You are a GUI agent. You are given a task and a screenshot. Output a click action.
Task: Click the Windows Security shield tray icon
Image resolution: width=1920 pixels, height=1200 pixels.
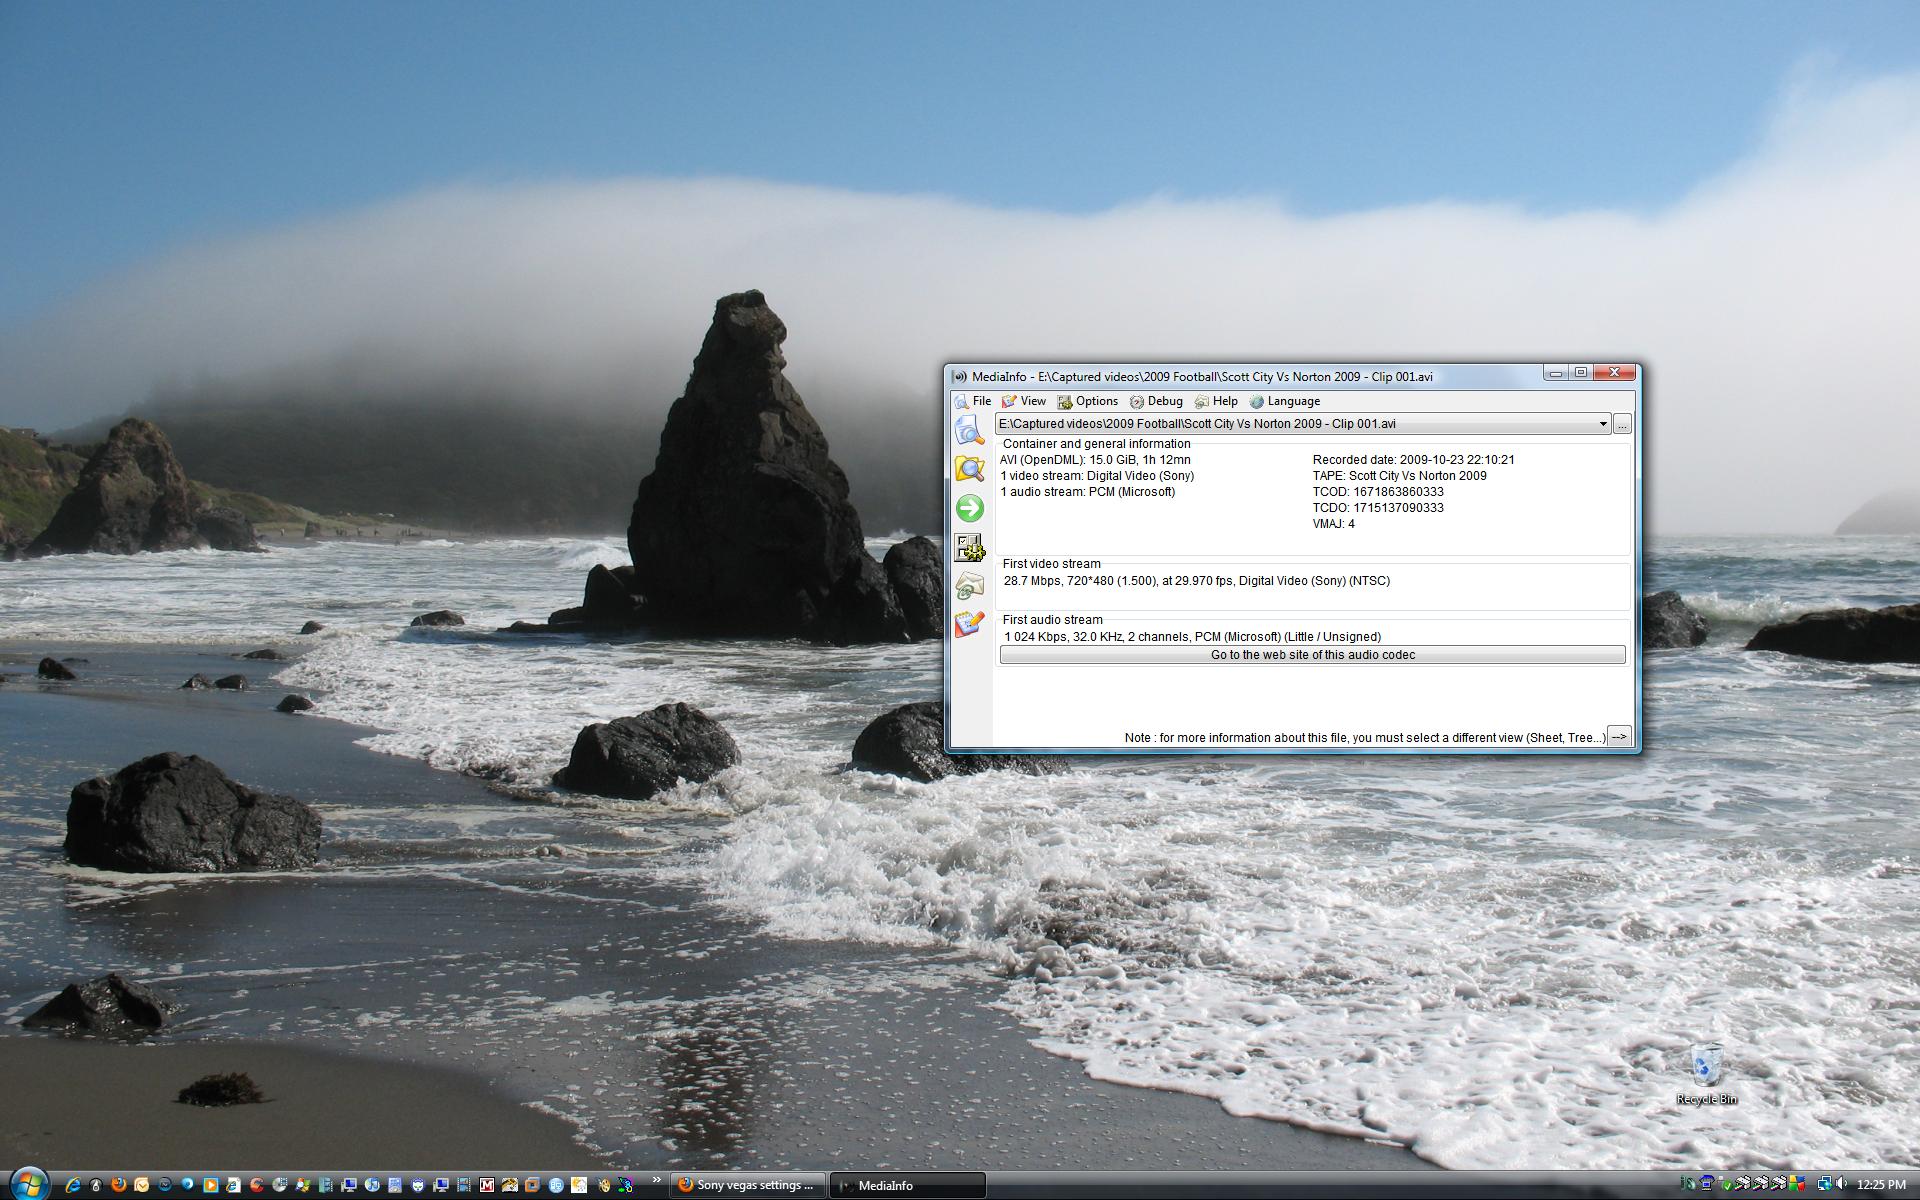click(1797, 1184)
